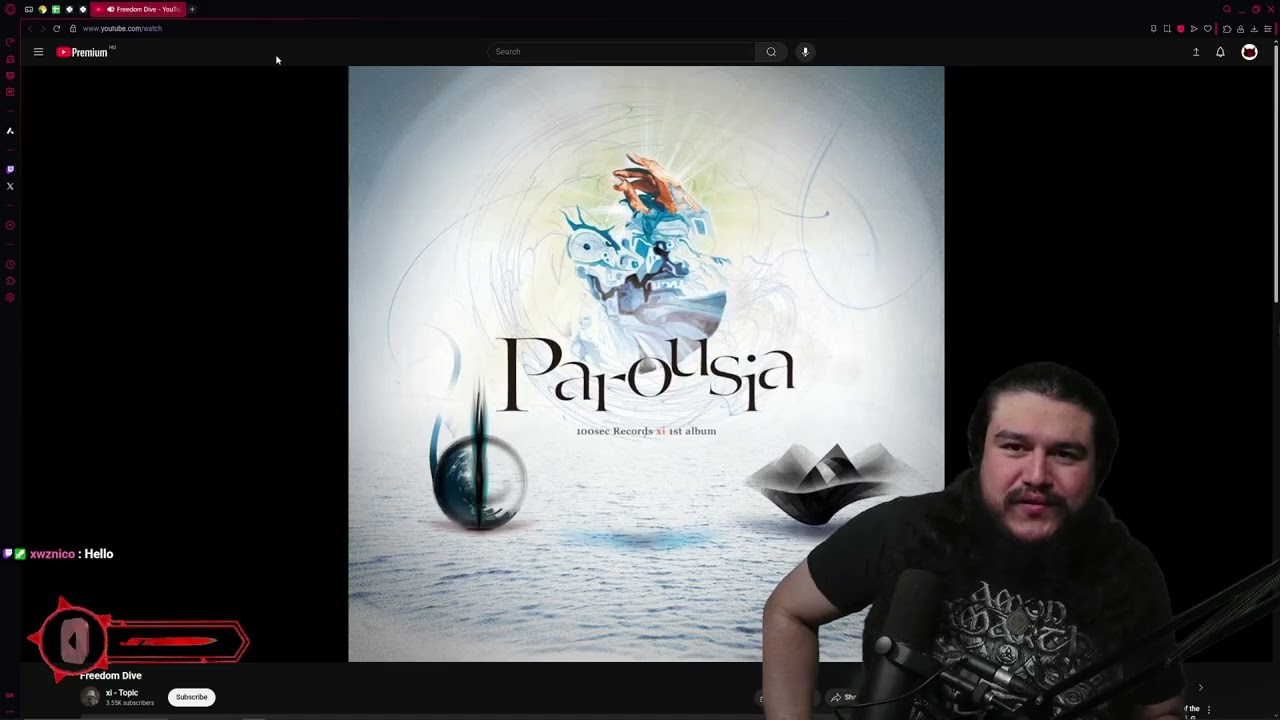Viewport: 1280px width, 720px height.
Task: Open the GX Control speedometer in the sidebar
Action: pyautogui.click(x=10, y=42)
